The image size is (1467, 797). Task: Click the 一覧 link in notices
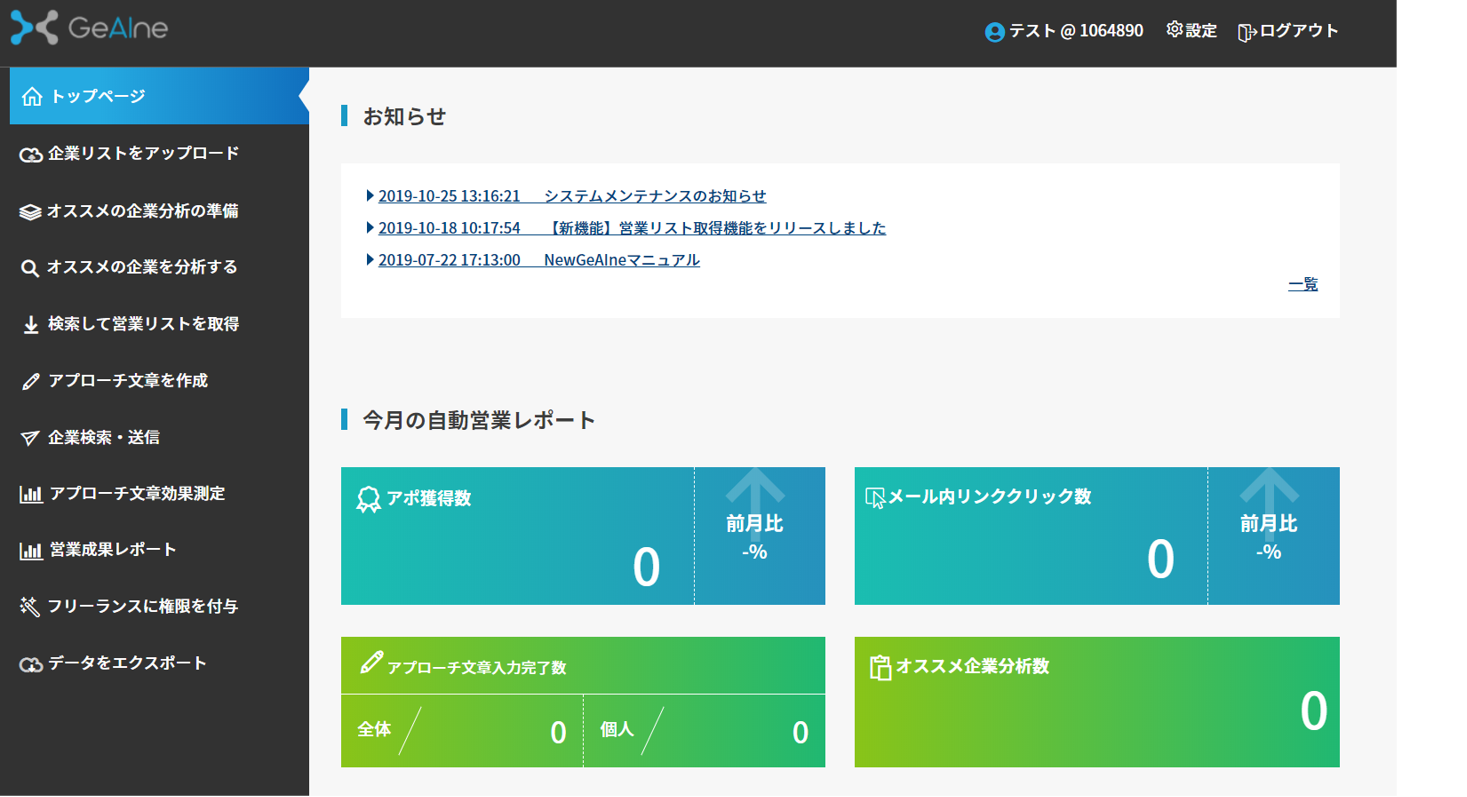tap(1302, 285)
